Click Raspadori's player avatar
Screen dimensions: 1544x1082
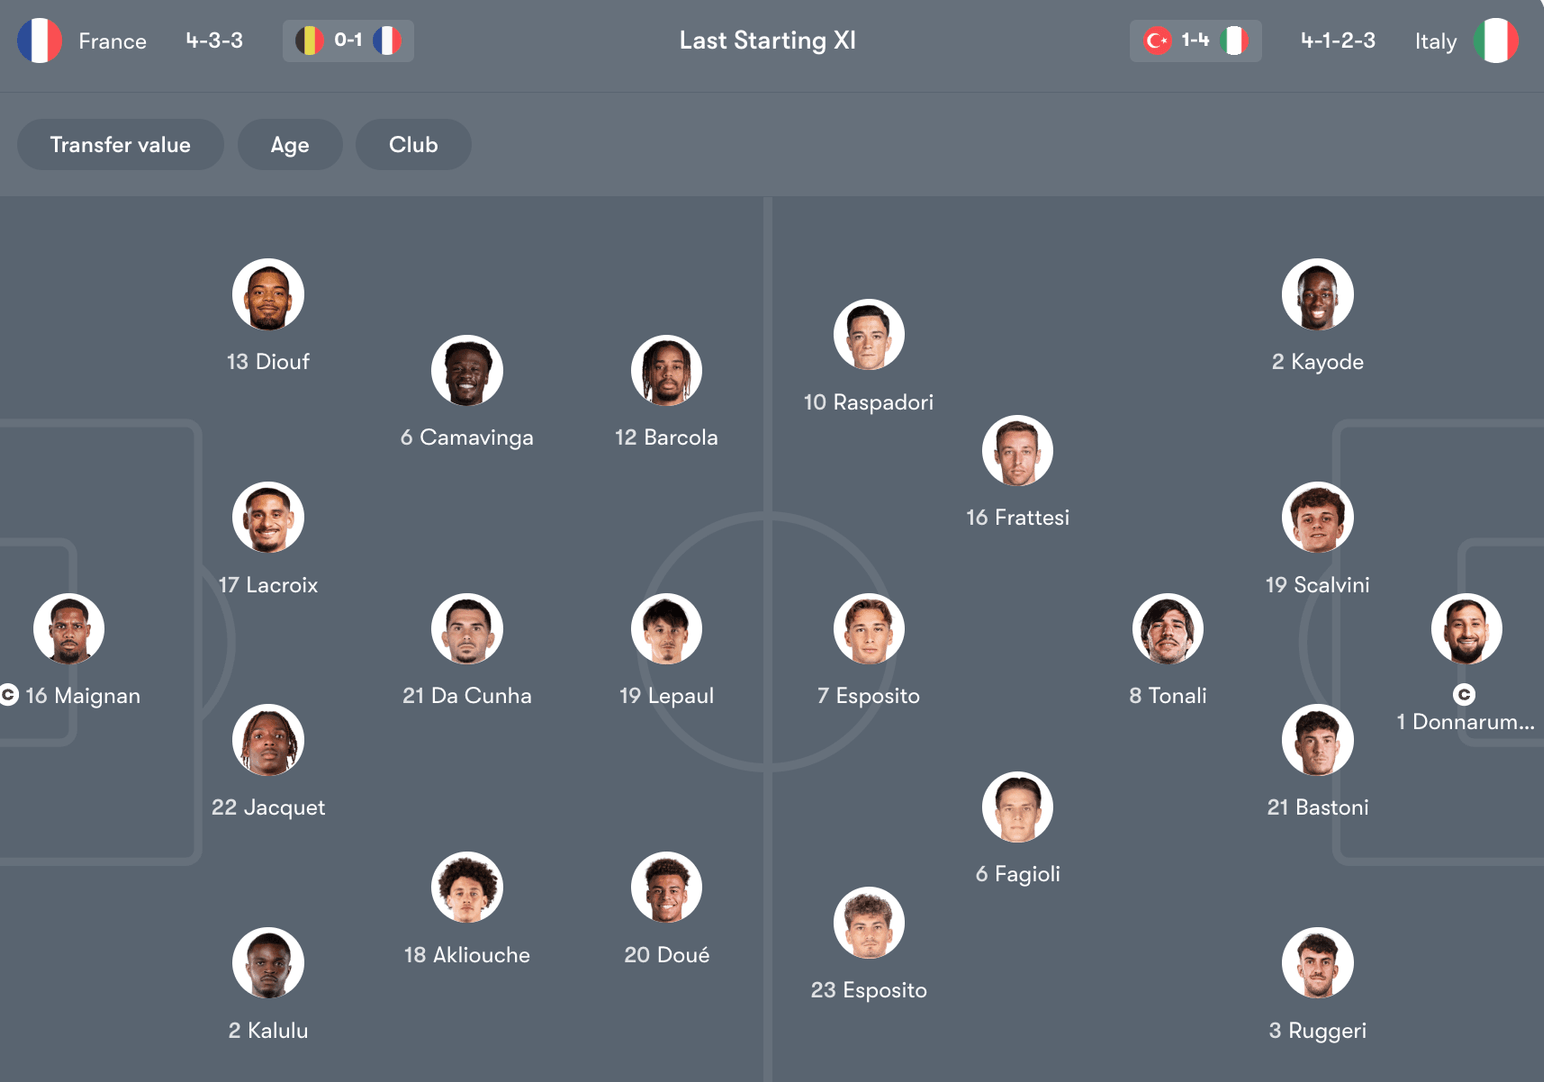pyautogui.click(x=869, y=335)
